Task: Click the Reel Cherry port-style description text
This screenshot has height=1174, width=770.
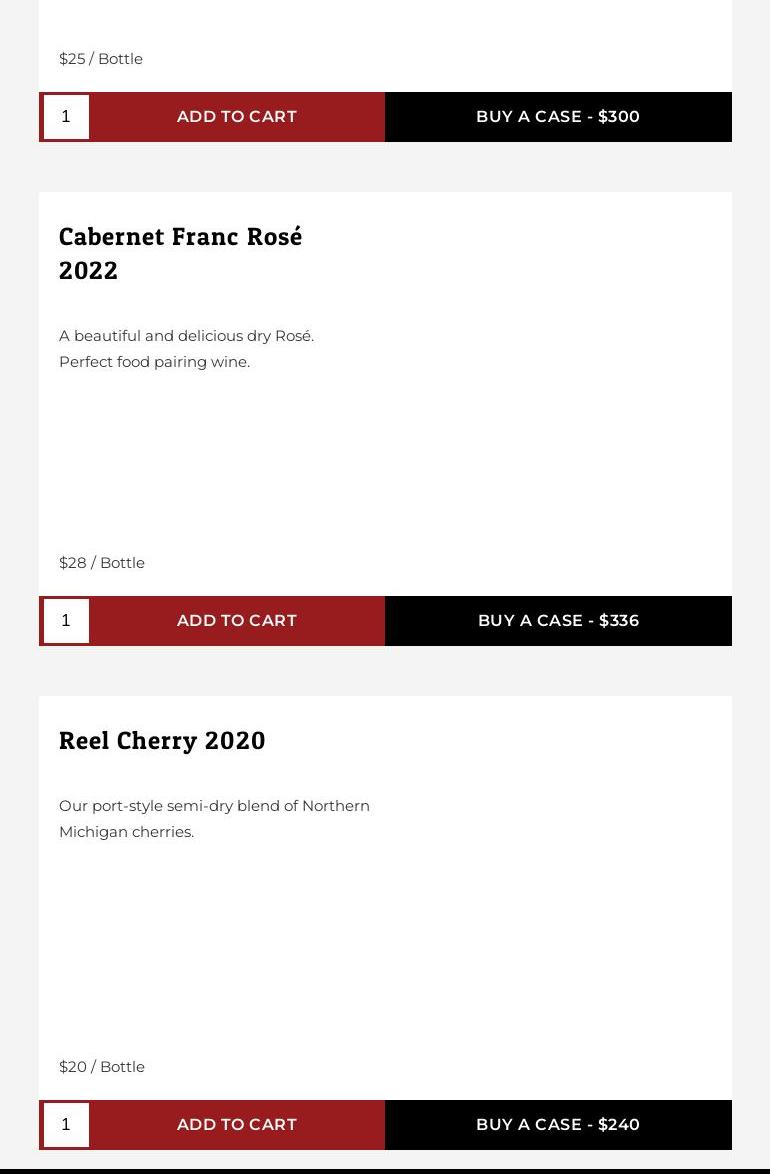Action: click(214, 818)
